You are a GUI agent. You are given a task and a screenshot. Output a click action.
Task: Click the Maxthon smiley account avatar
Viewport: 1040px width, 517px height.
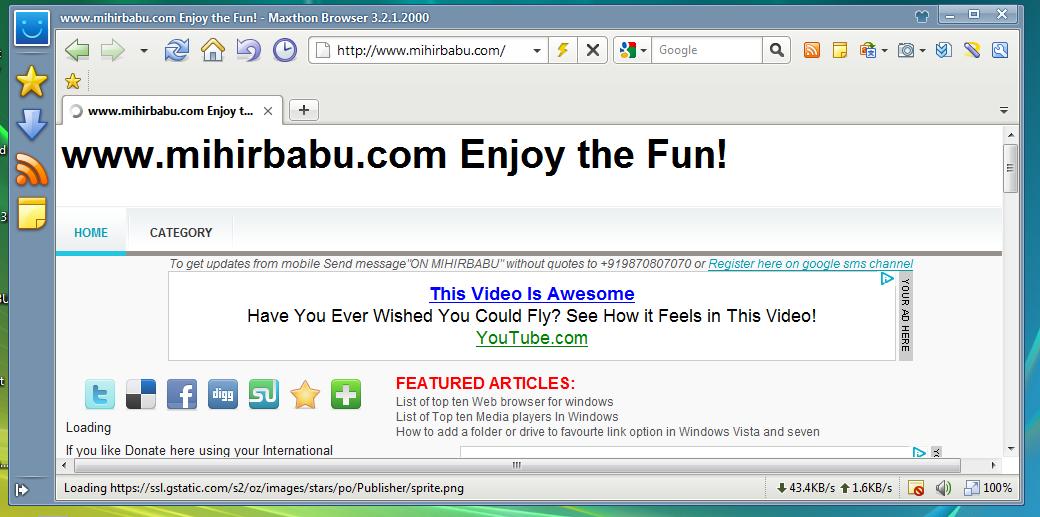pyautogui.click(x=32, y=28)
